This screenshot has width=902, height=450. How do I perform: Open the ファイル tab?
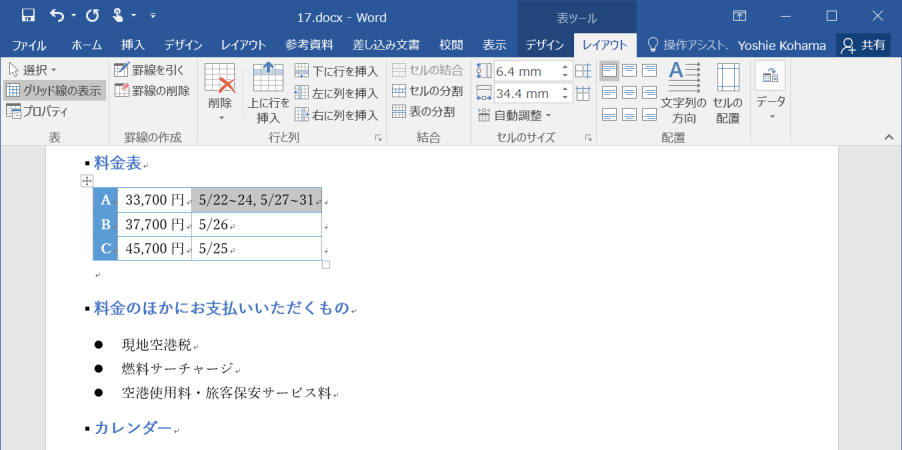point(29,45)
